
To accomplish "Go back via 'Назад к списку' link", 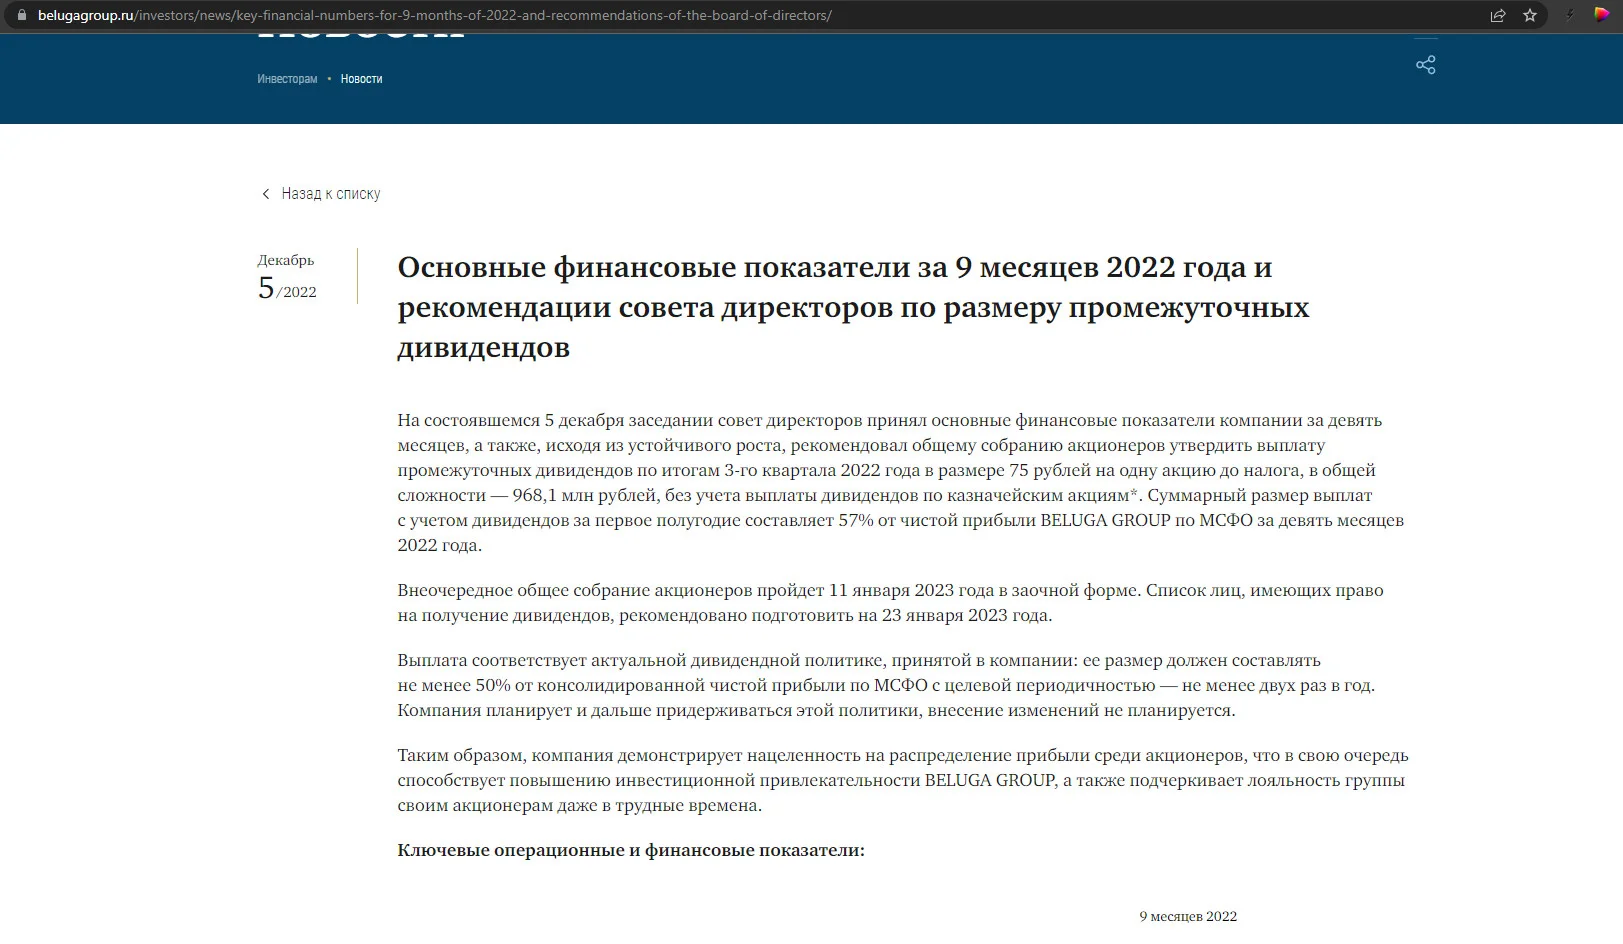I will point(330,194).
